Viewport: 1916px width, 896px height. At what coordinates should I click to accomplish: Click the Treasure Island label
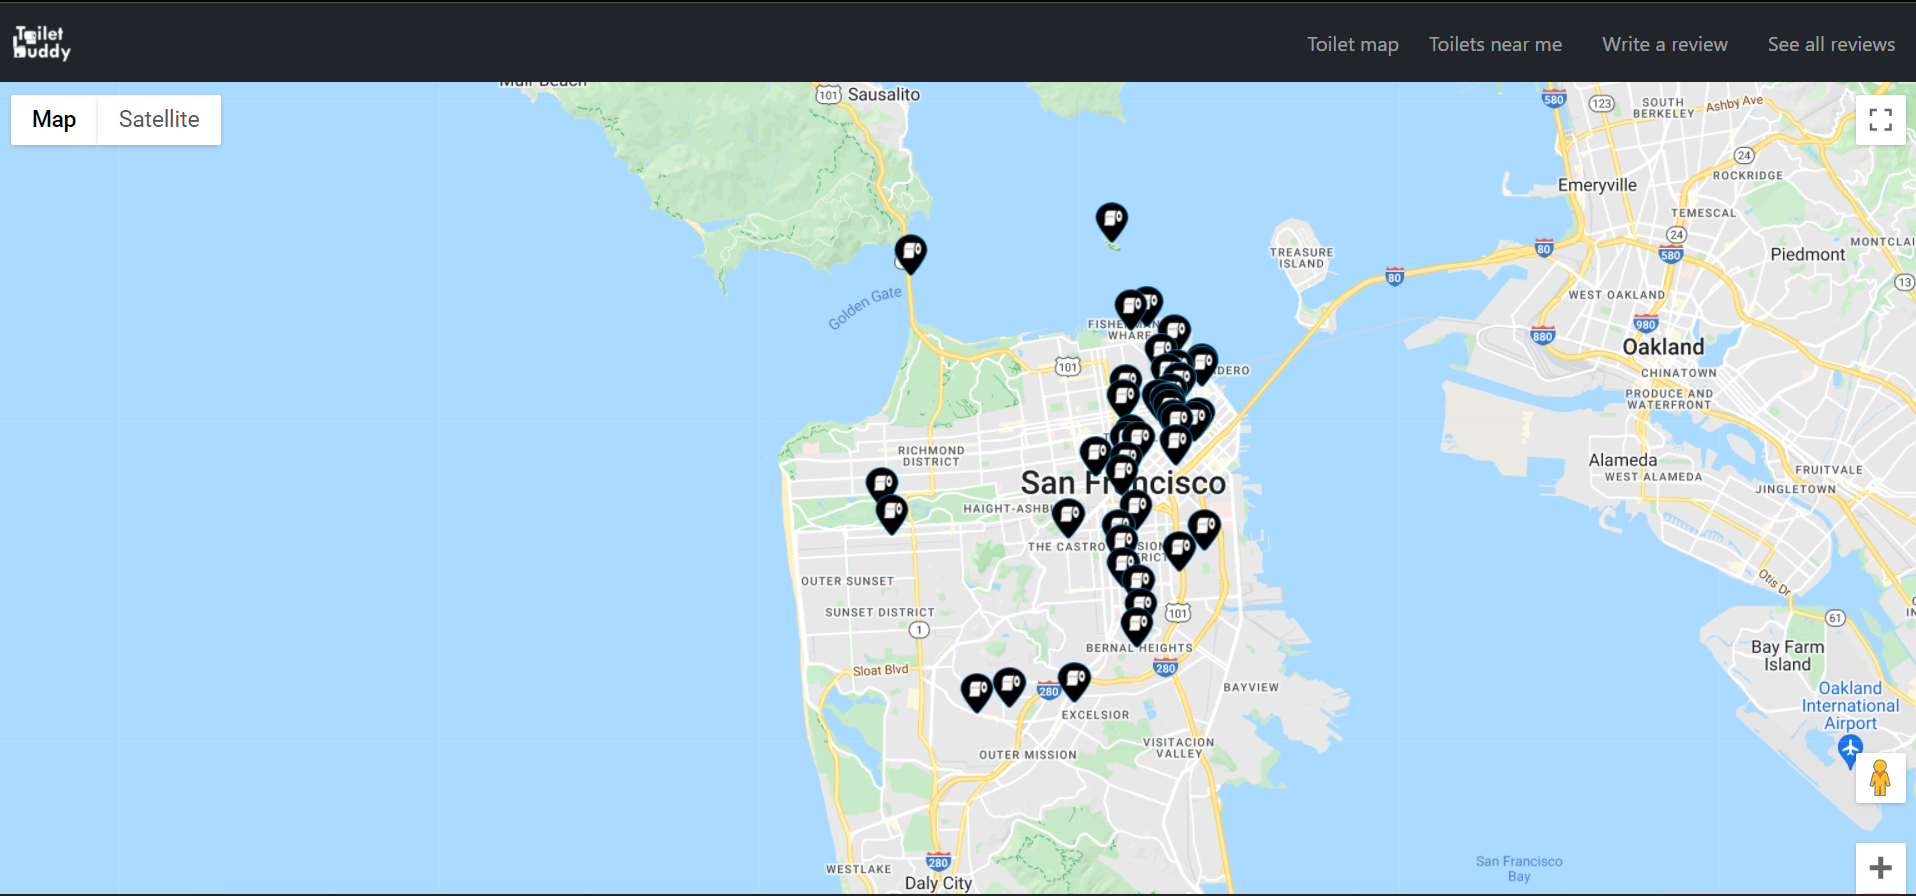pyautogui.click(x=1302, y=258)
